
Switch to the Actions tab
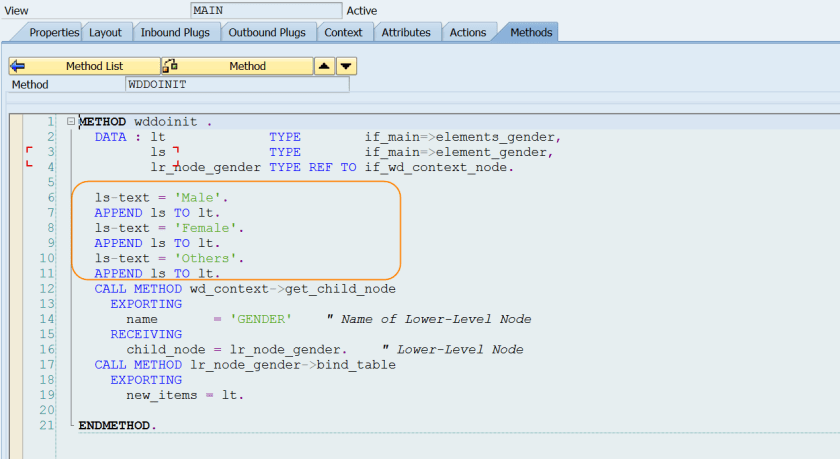pyautogui.click(x=467, y=32)
